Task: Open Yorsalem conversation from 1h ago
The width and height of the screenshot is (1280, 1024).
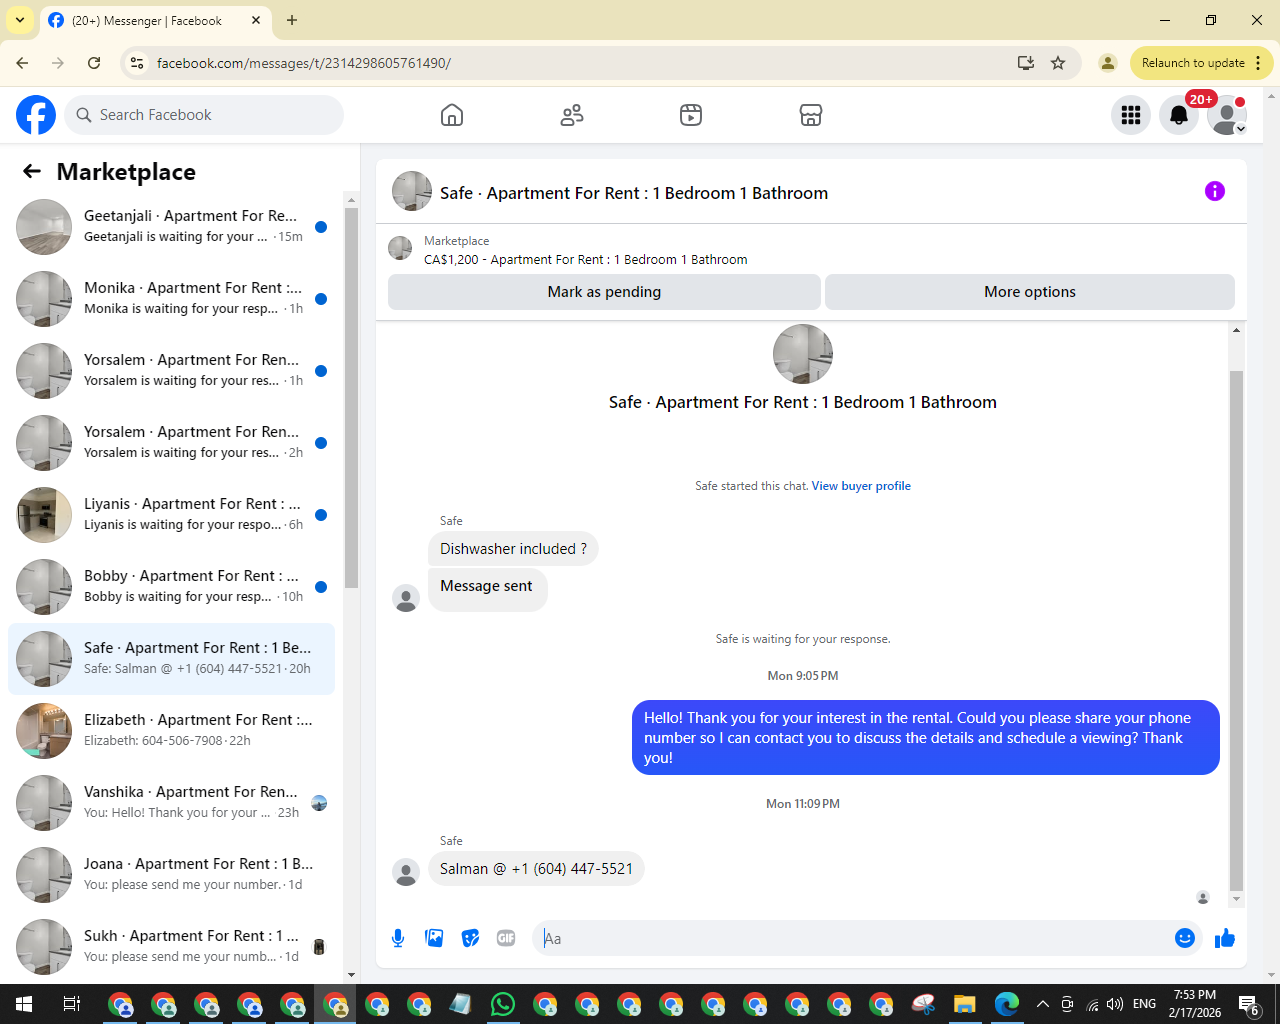Action: [x=172, y=371]
